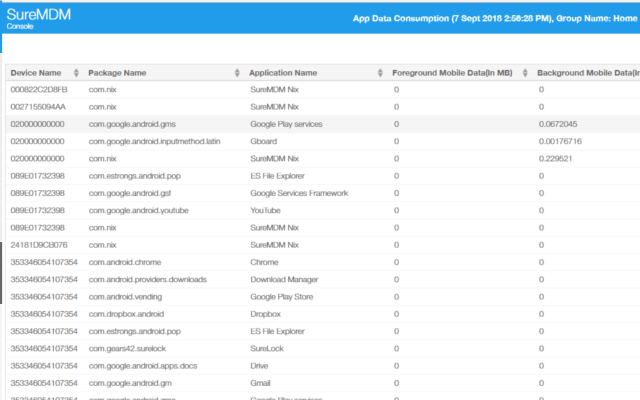This screenshot has width=640, height=400.
Task: Click the App Data Consumption report title
Action: coord(495,18)
